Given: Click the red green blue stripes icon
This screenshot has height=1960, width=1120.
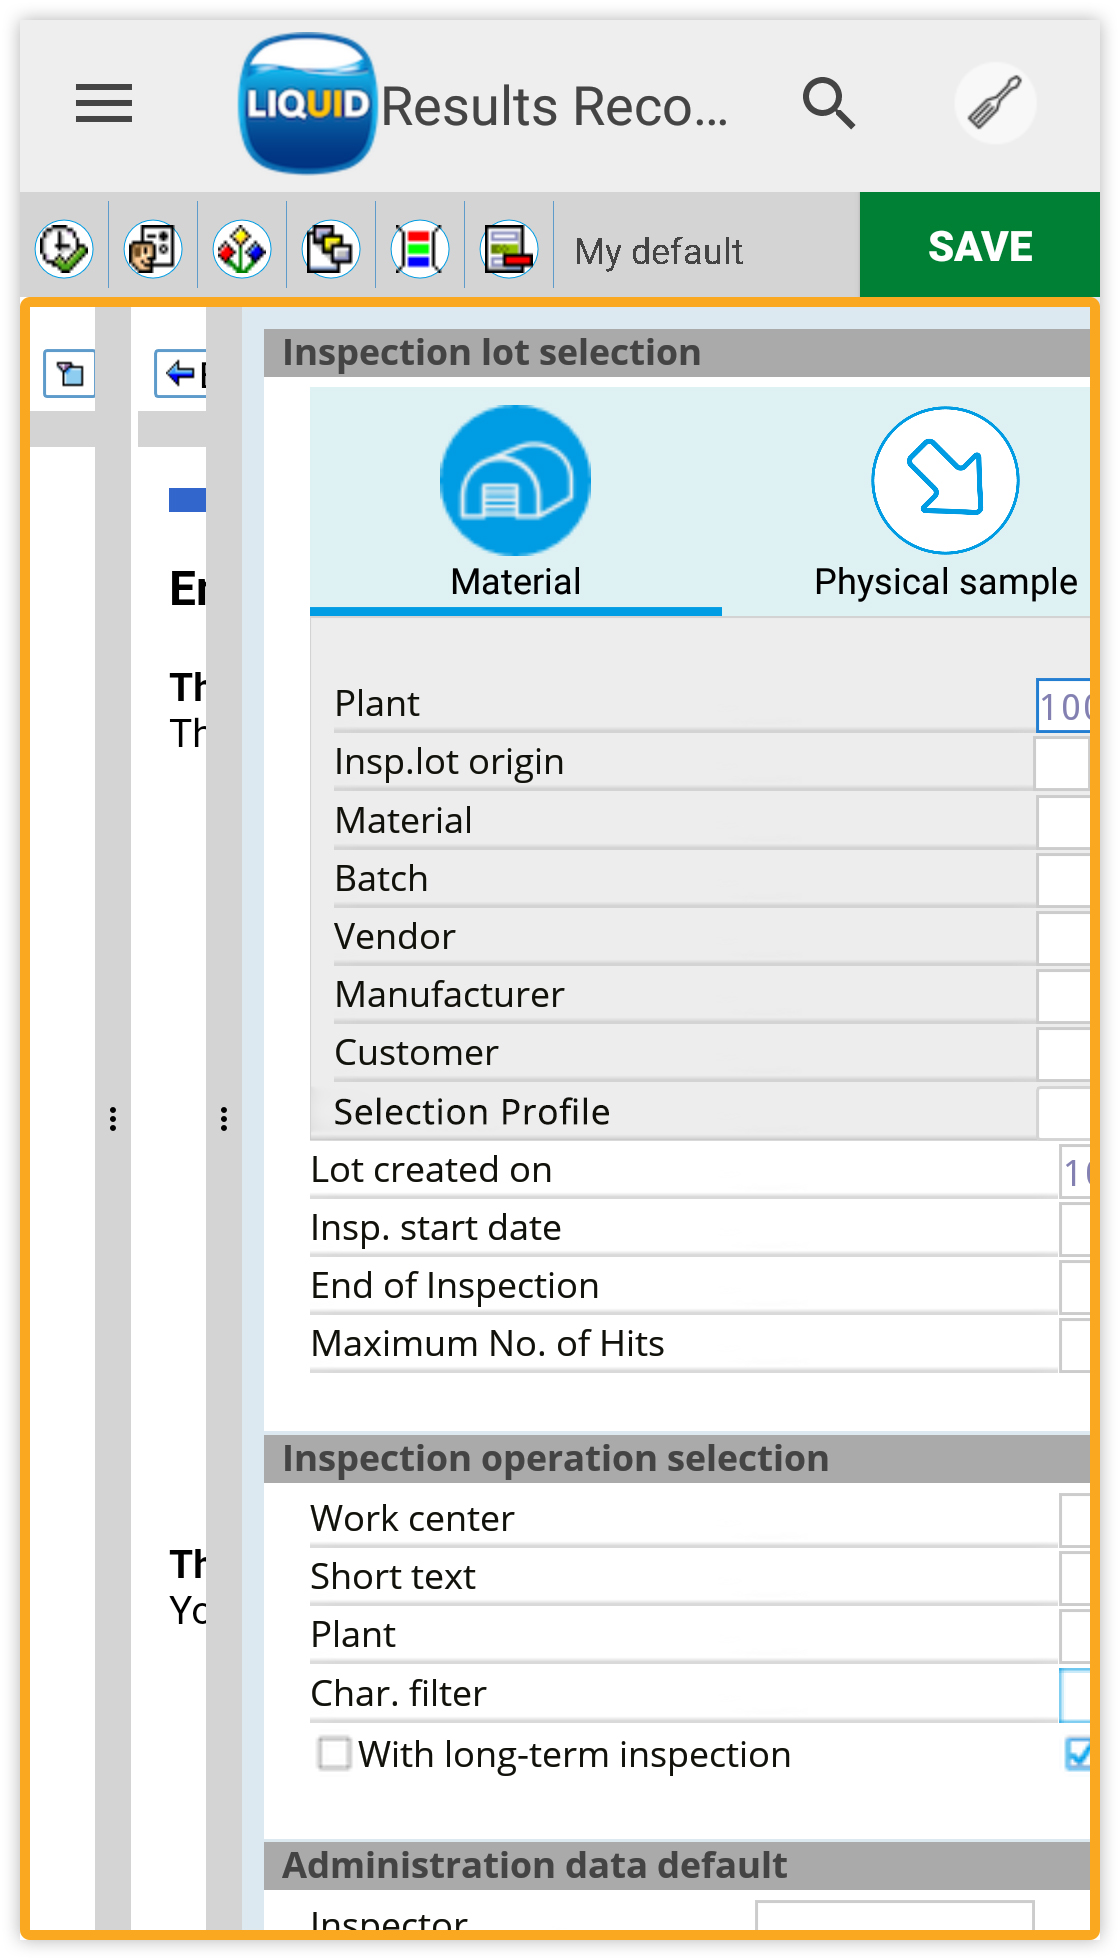Looking at the screenshot, I should pyautogui.click(x=420, y=249).
